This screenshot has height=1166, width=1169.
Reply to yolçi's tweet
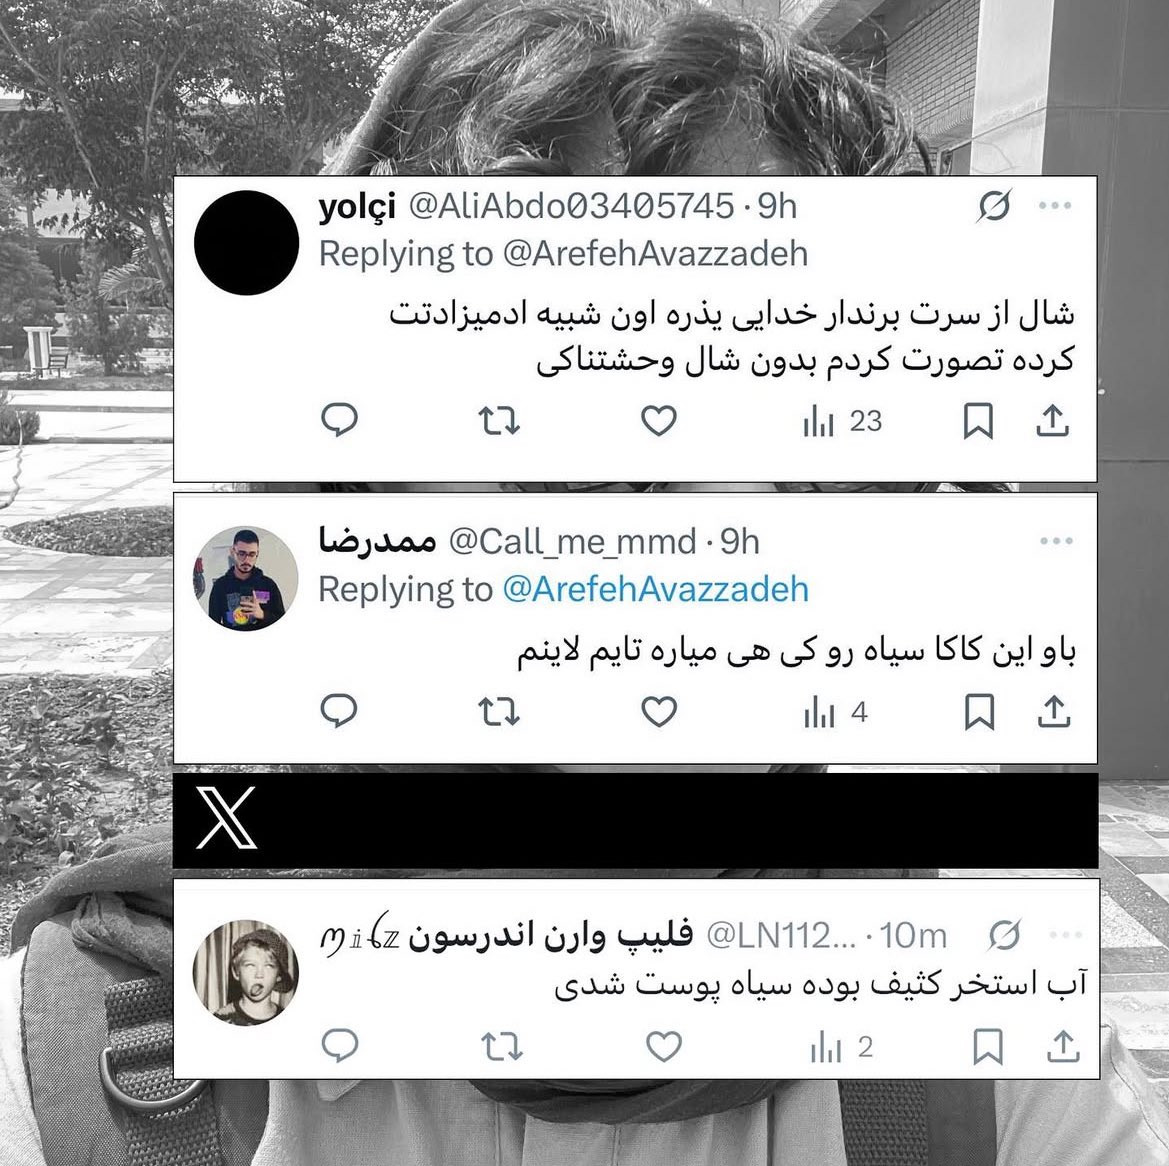(x=339, y=420)
